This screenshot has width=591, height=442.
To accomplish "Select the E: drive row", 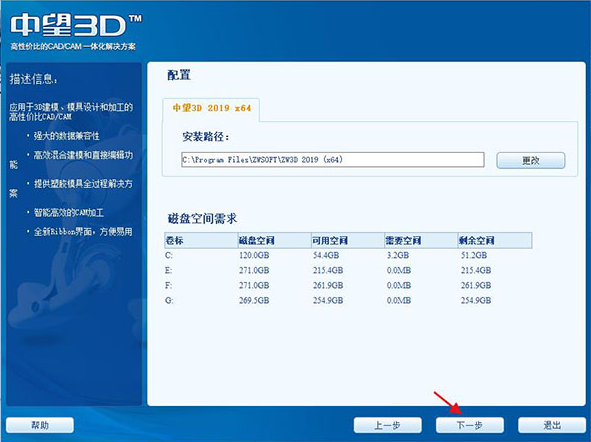I will (x=348, y=271).
